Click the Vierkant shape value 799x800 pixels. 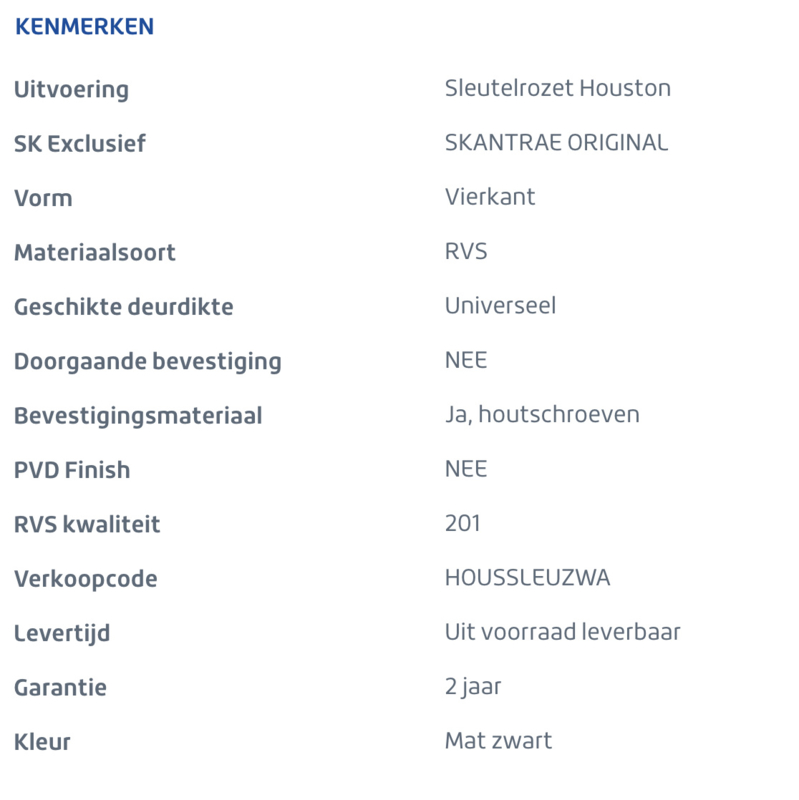(x=490, y=197)
